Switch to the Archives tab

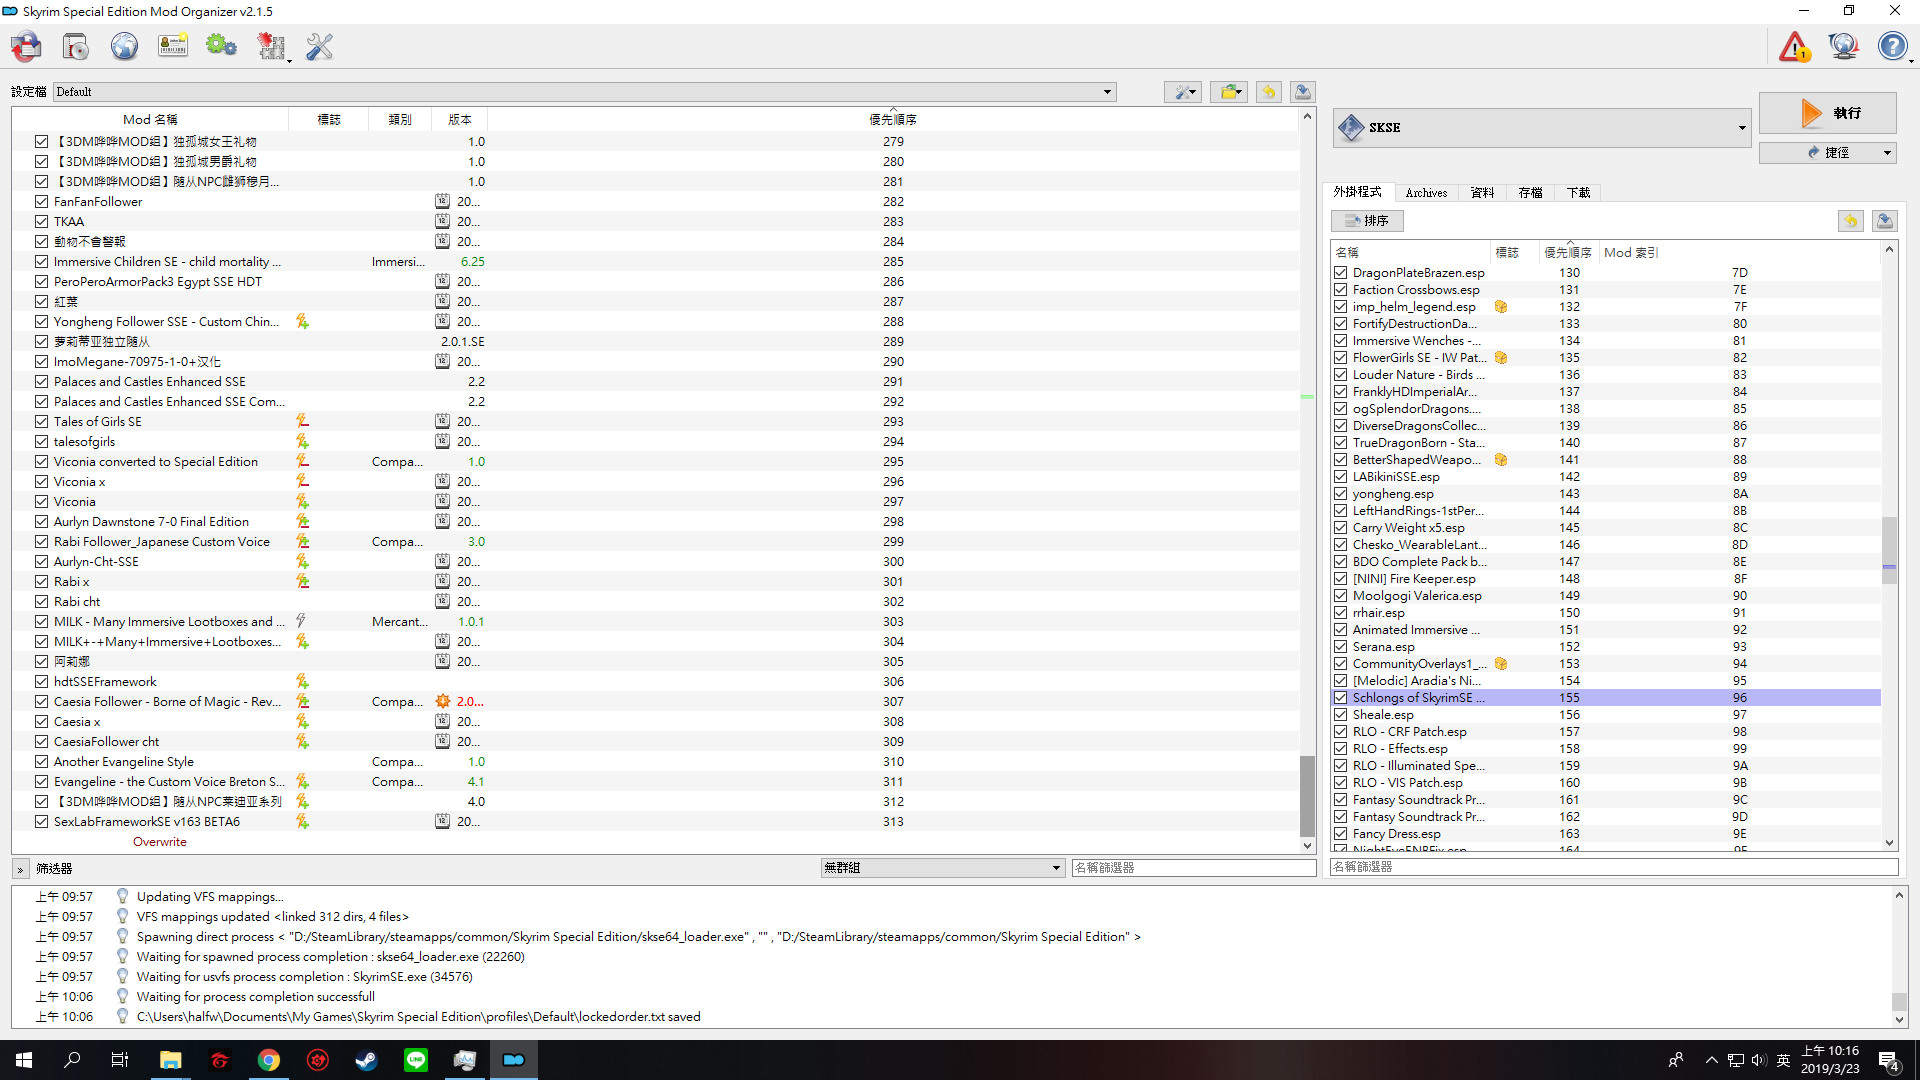coord(1426,192)
